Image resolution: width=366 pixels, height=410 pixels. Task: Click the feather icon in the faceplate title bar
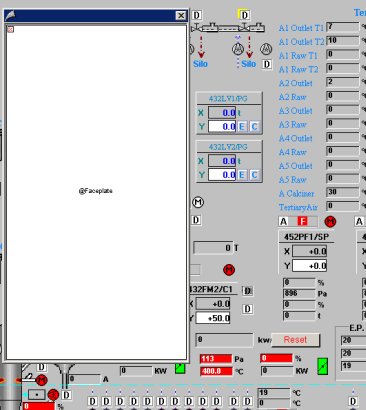[10, 15]
